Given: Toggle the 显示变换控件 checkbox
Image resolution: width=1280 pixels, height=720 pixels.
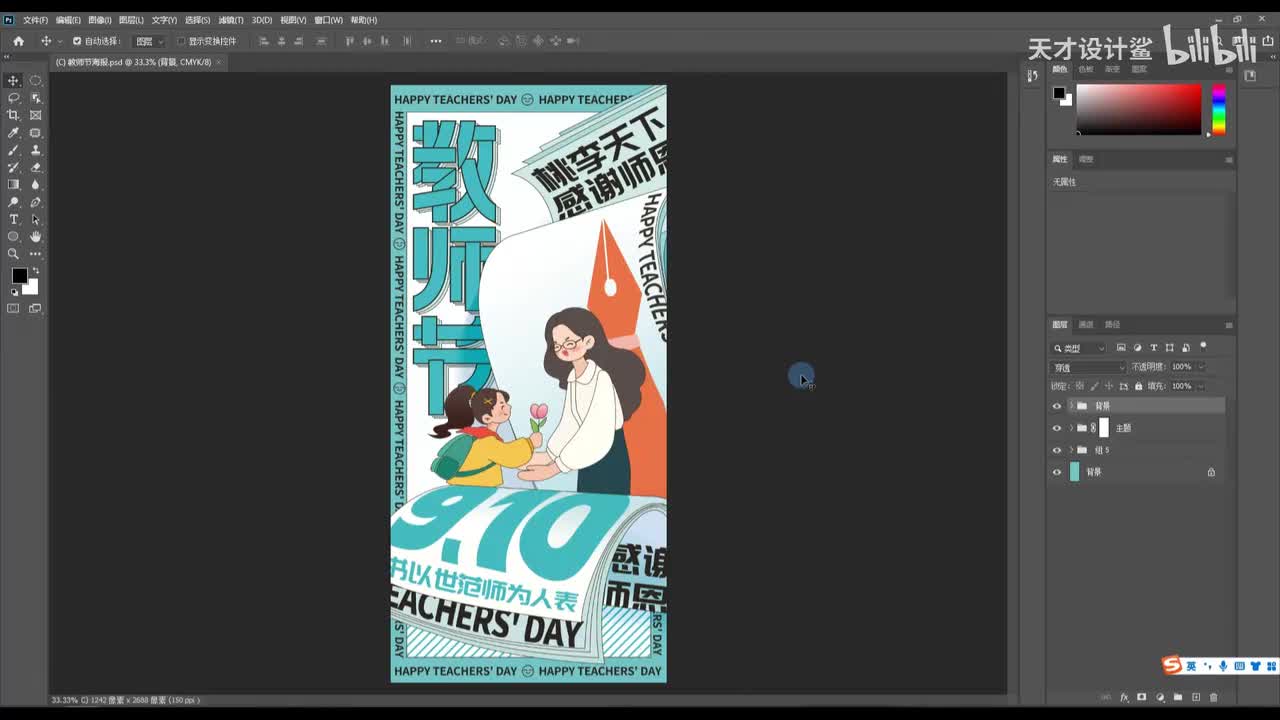Looking at the screenshot, I should (x=181, y=41).
